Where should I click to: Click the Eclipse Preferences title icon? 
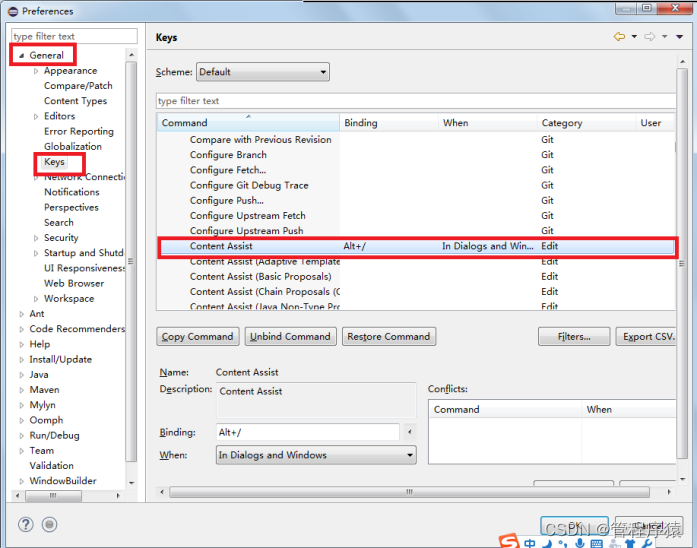click(x=13, y=11)
